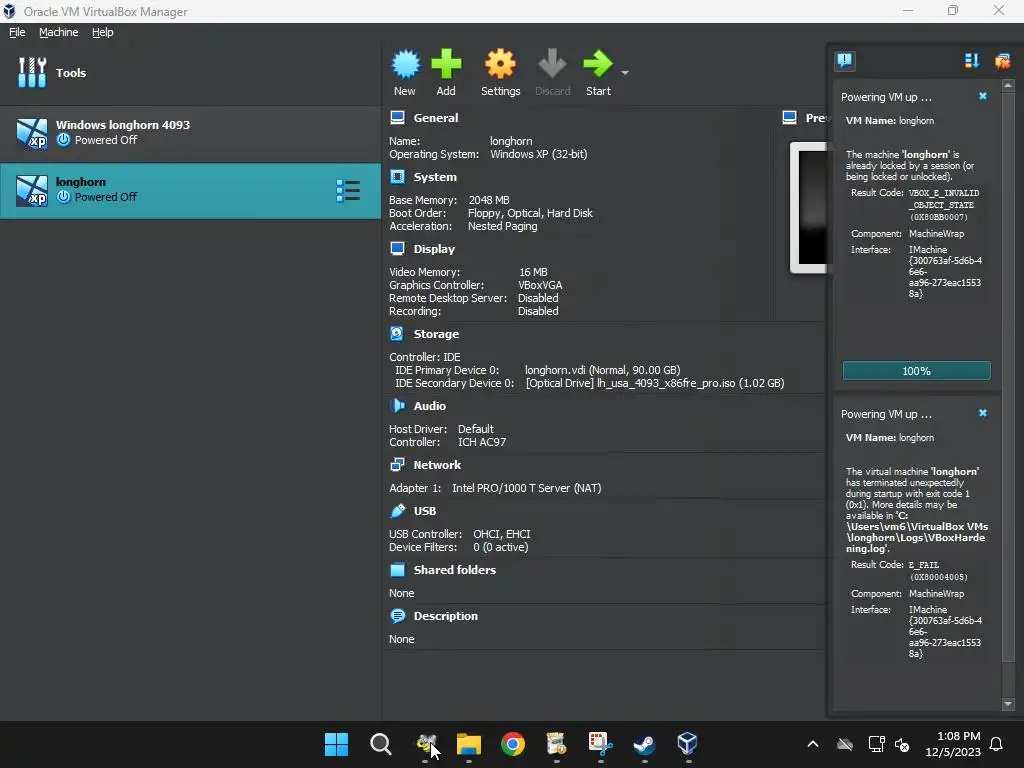
Task: Click the General section monitor icon
Action: point(397,118)
